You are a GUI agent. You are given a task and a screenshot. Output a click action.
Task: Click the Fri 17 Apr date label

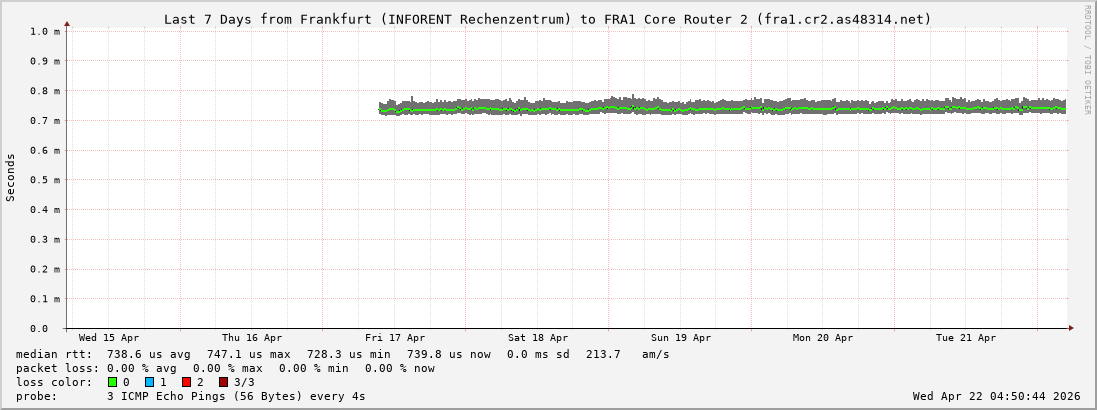click(x=395, y=338)
